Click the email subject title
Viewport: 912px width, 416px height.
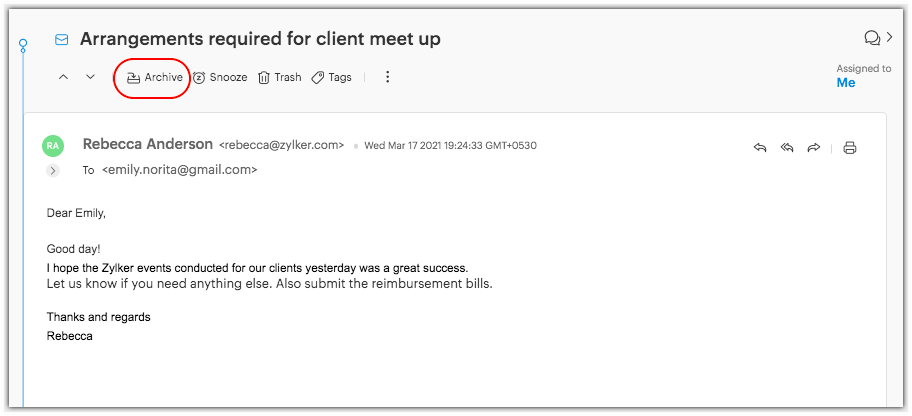pyautogui.click(x=260, y=39)
